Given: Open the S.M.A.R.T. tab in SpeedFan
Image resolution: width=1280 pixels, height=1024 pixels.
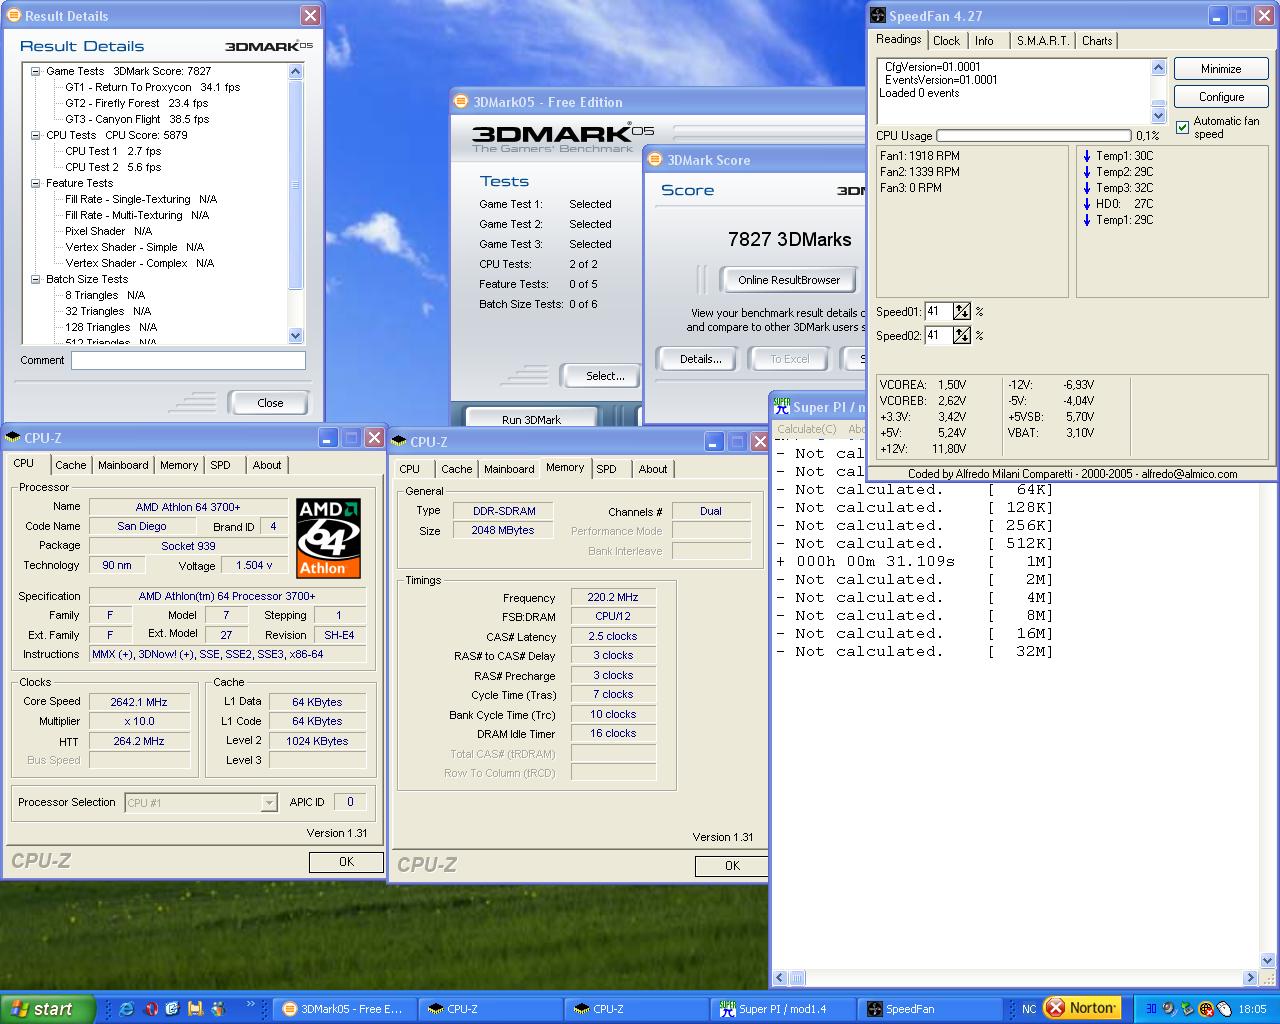Looking at the screenshot, I should click(1043, 41).
